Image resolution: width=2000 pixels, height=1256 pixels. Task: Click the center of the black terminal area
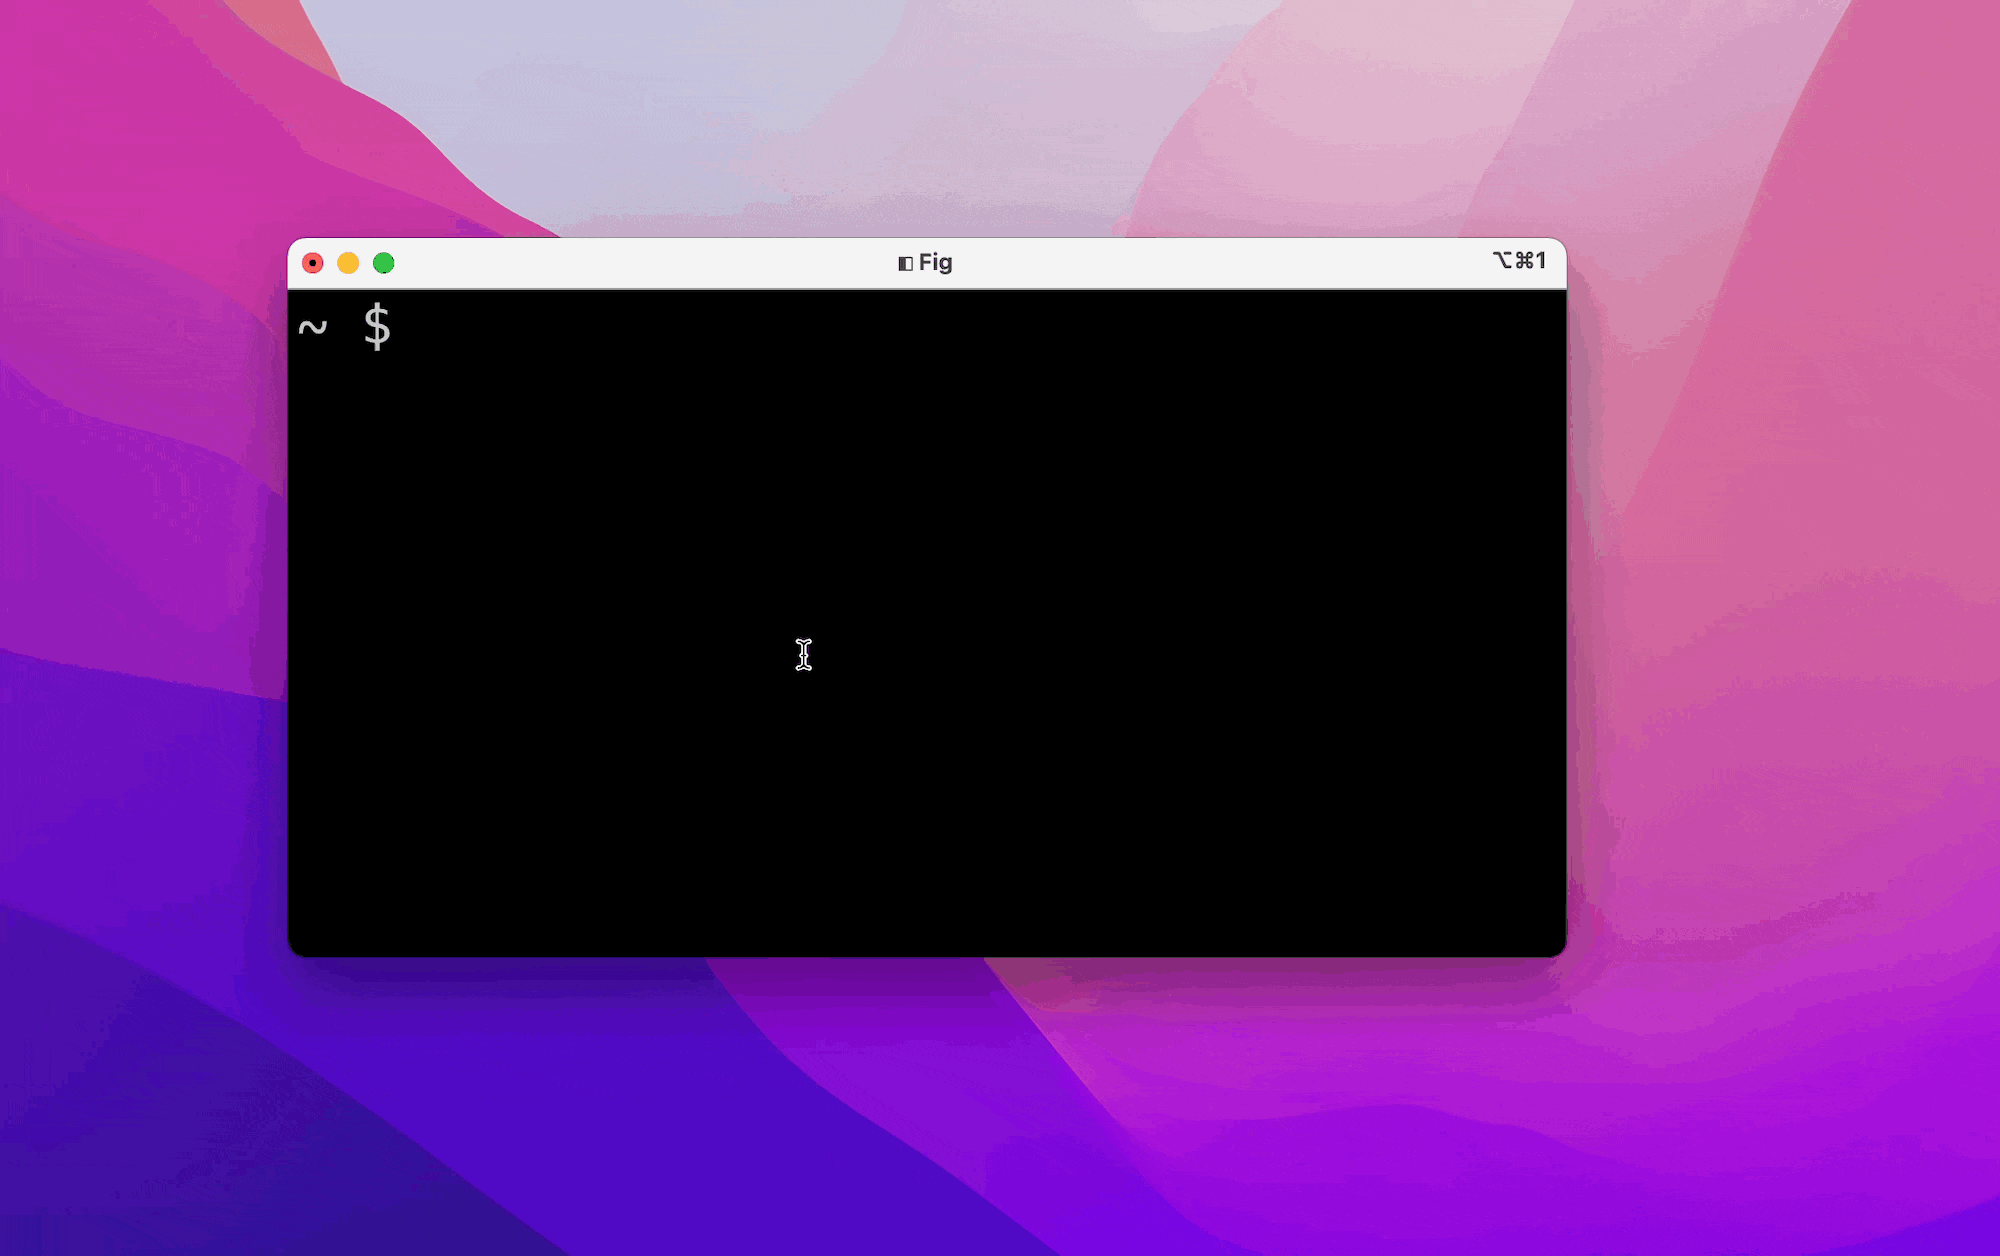927,622
